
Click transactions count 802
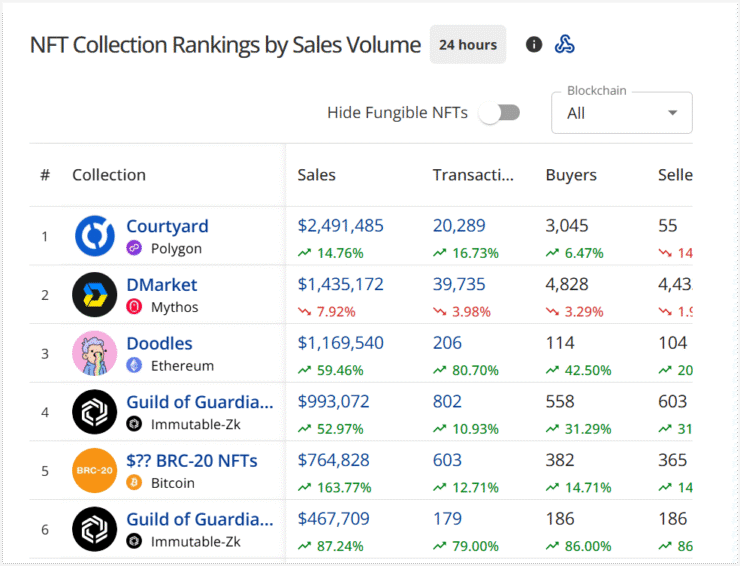click(447, 401)
